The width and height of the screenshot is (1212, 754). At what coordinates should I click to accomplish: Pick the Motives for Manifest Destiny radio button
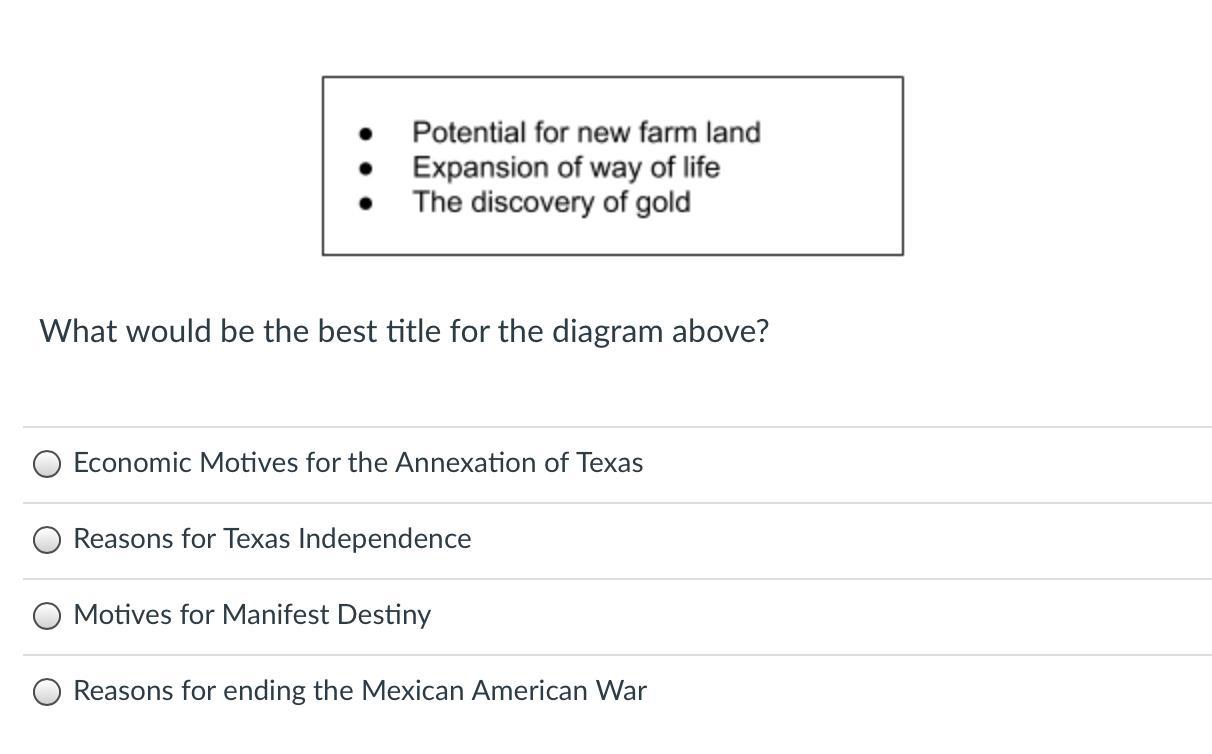tap(47, 616)
